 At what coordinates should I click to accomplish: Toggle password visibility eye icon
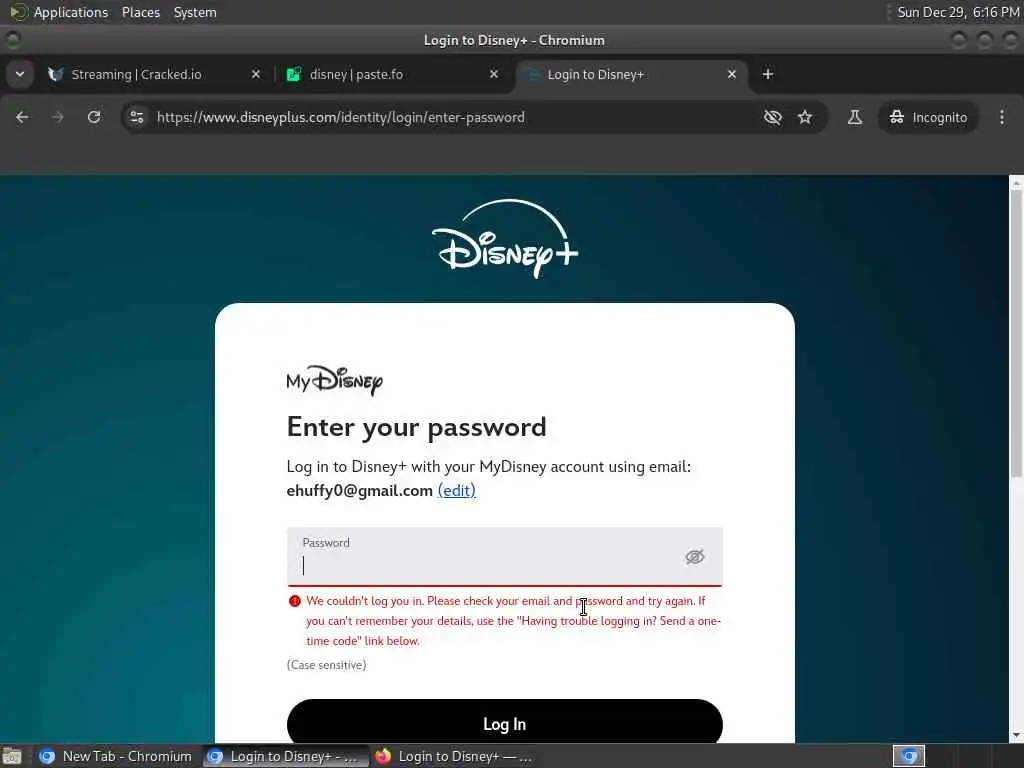(694, 556)
